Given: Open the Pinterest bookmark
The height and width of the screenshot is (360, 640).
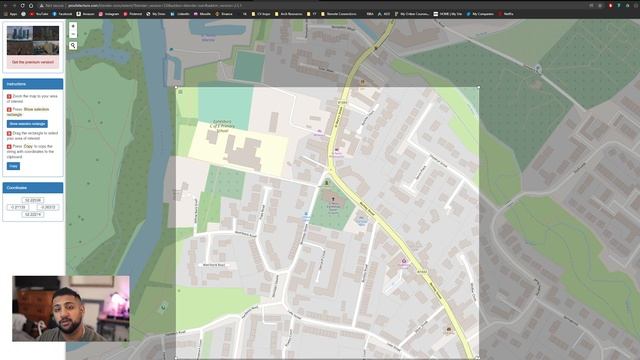Looking at the screenshot, I should (133, 14).
